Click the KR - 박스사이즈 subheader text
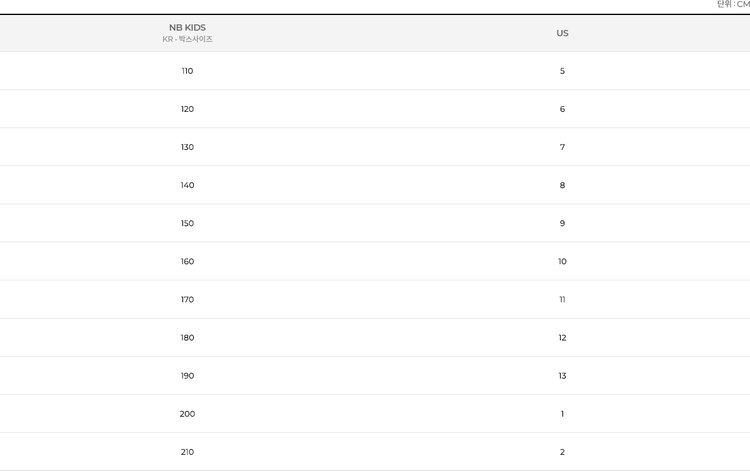750x471 pixels. click(x=188, y=39)
